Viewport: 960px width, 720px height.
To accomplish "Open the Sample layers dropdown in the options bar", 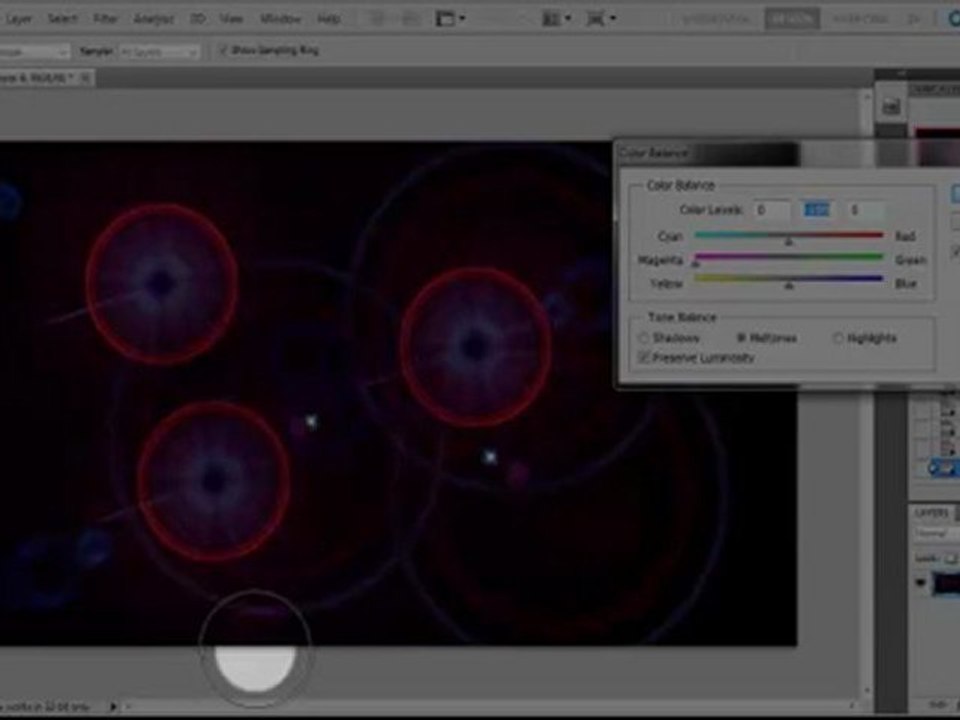I will point(159,52).
